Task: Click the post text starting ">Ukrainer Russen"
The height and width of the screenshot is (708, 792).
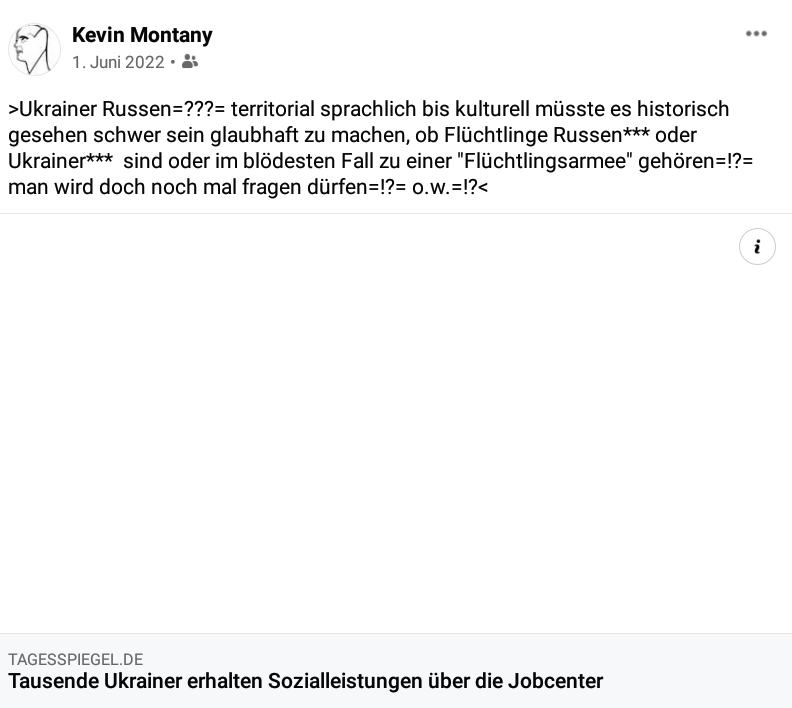Action: (381, 148)
